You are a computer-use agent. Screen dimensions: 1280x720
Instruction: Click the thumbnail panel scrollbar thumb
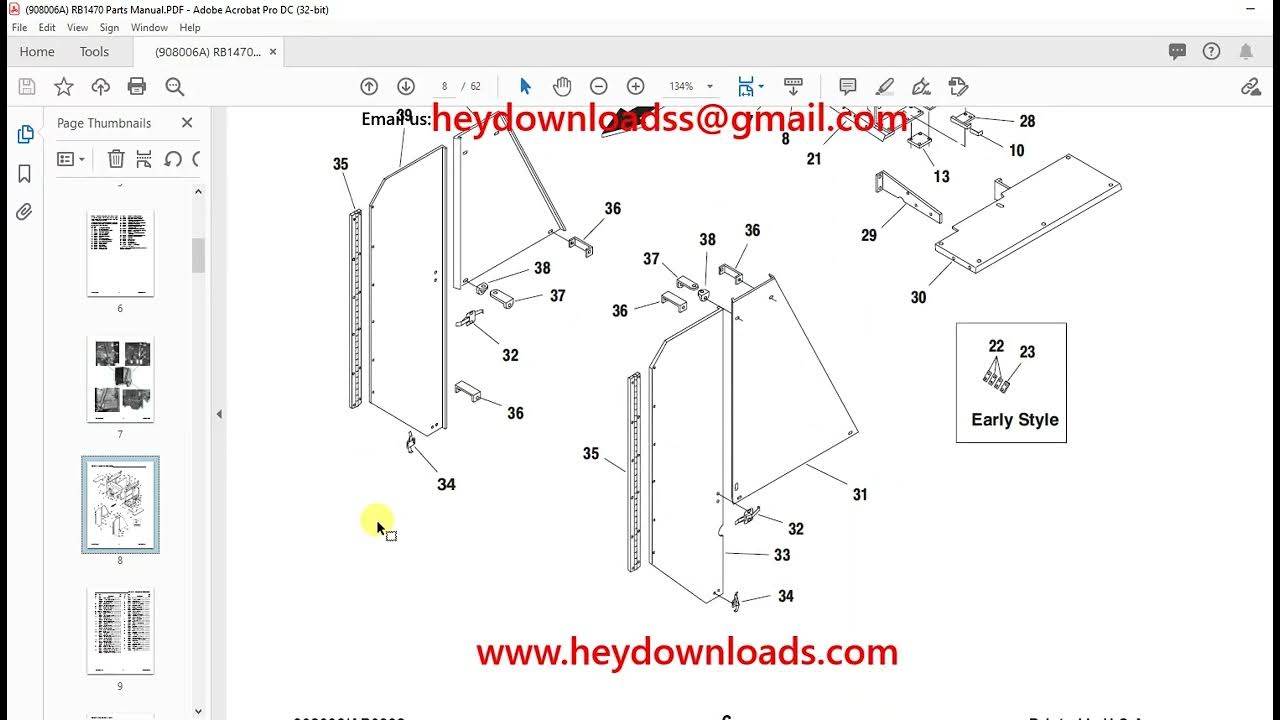(x=198, y=255)
